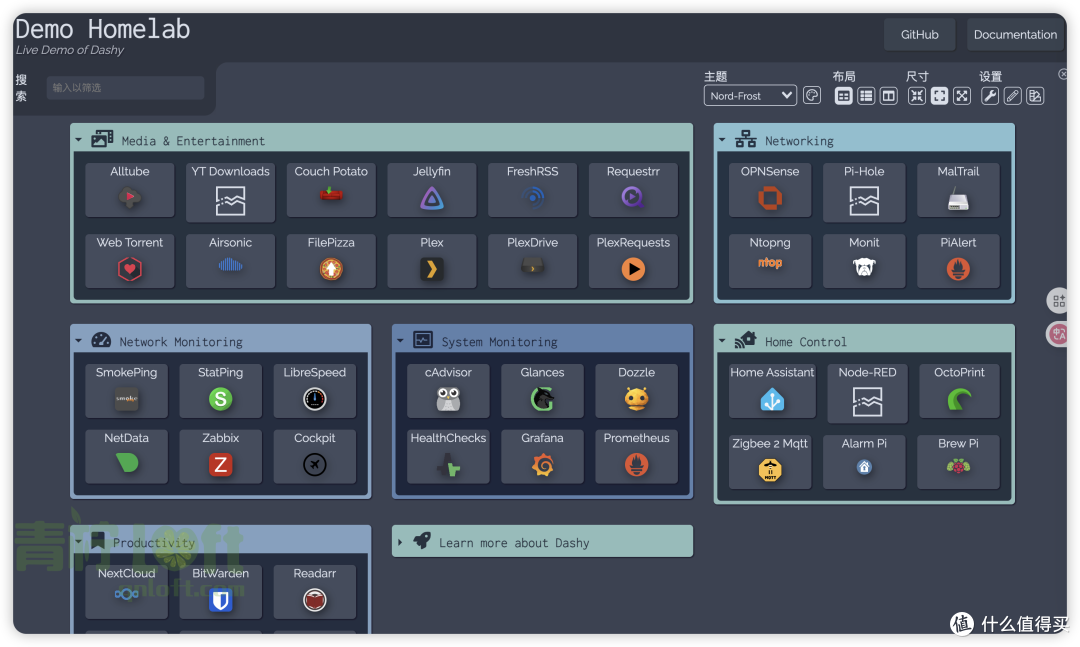Image resolution: width=1080 pixels, height=647 pixels.
Task: Open BitWarden tile
Action: click(x=220, y=592)
